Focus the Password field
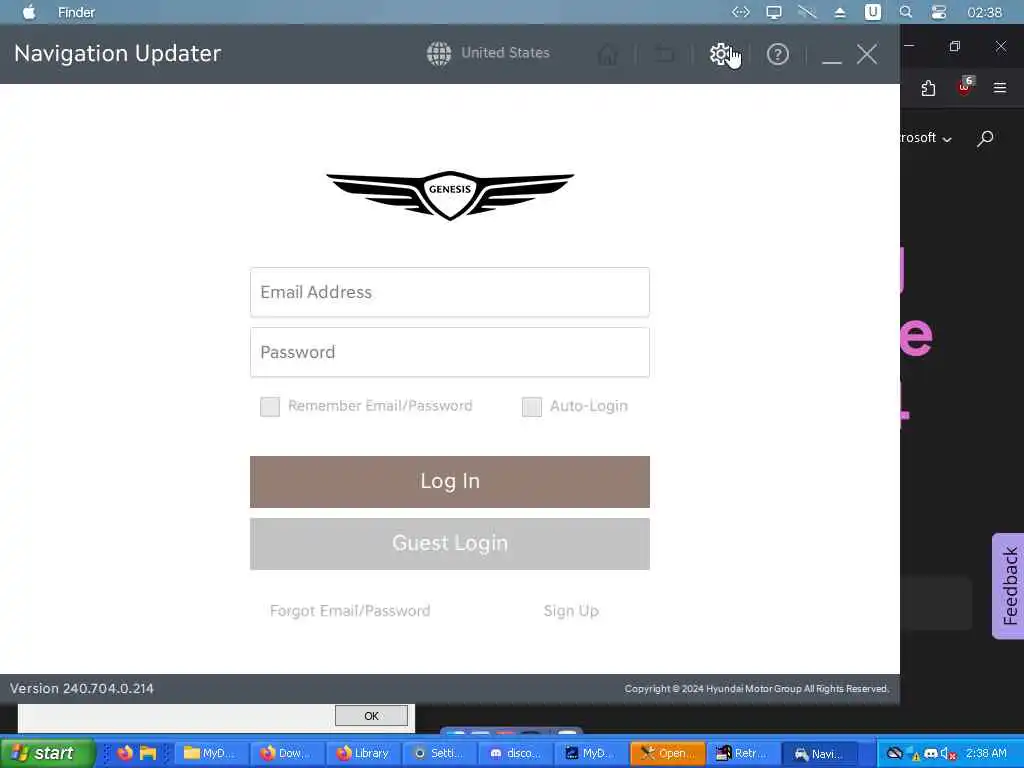The height and width of the screenshot is (768, 1024). (x=449, y=352)
